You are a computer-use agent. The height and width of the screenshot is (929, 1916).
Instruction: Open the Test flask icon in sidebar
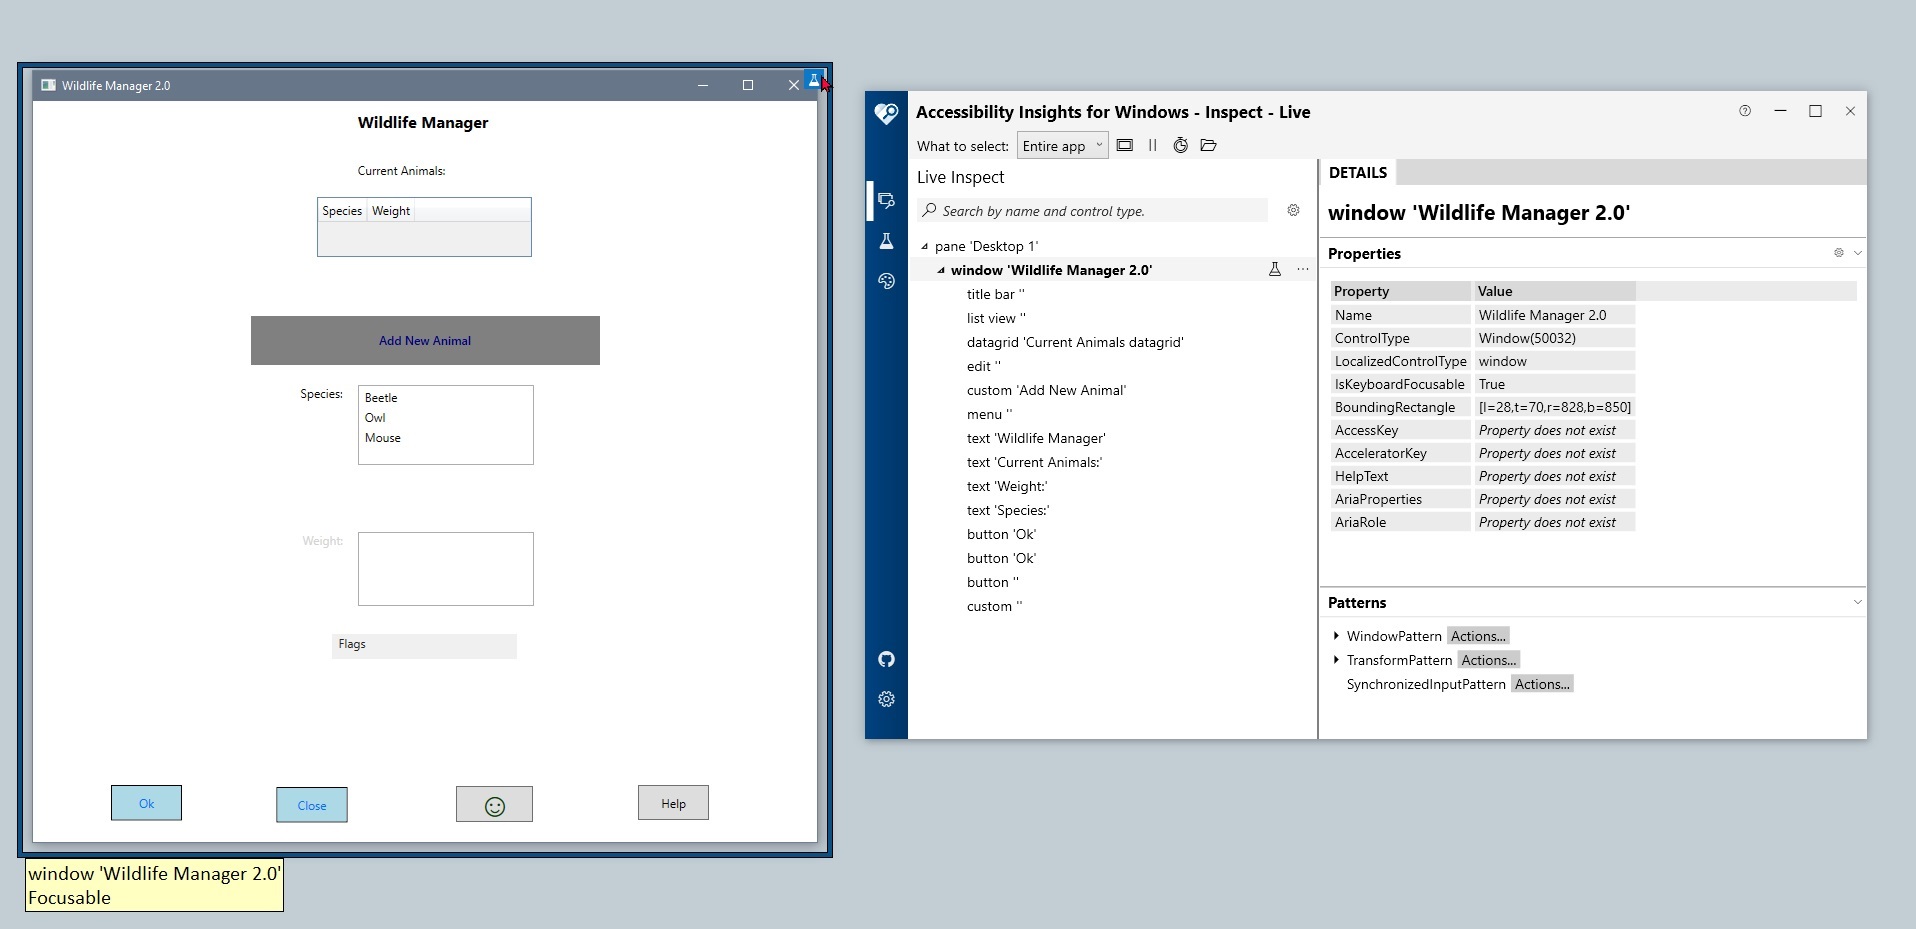pos(886,241)
